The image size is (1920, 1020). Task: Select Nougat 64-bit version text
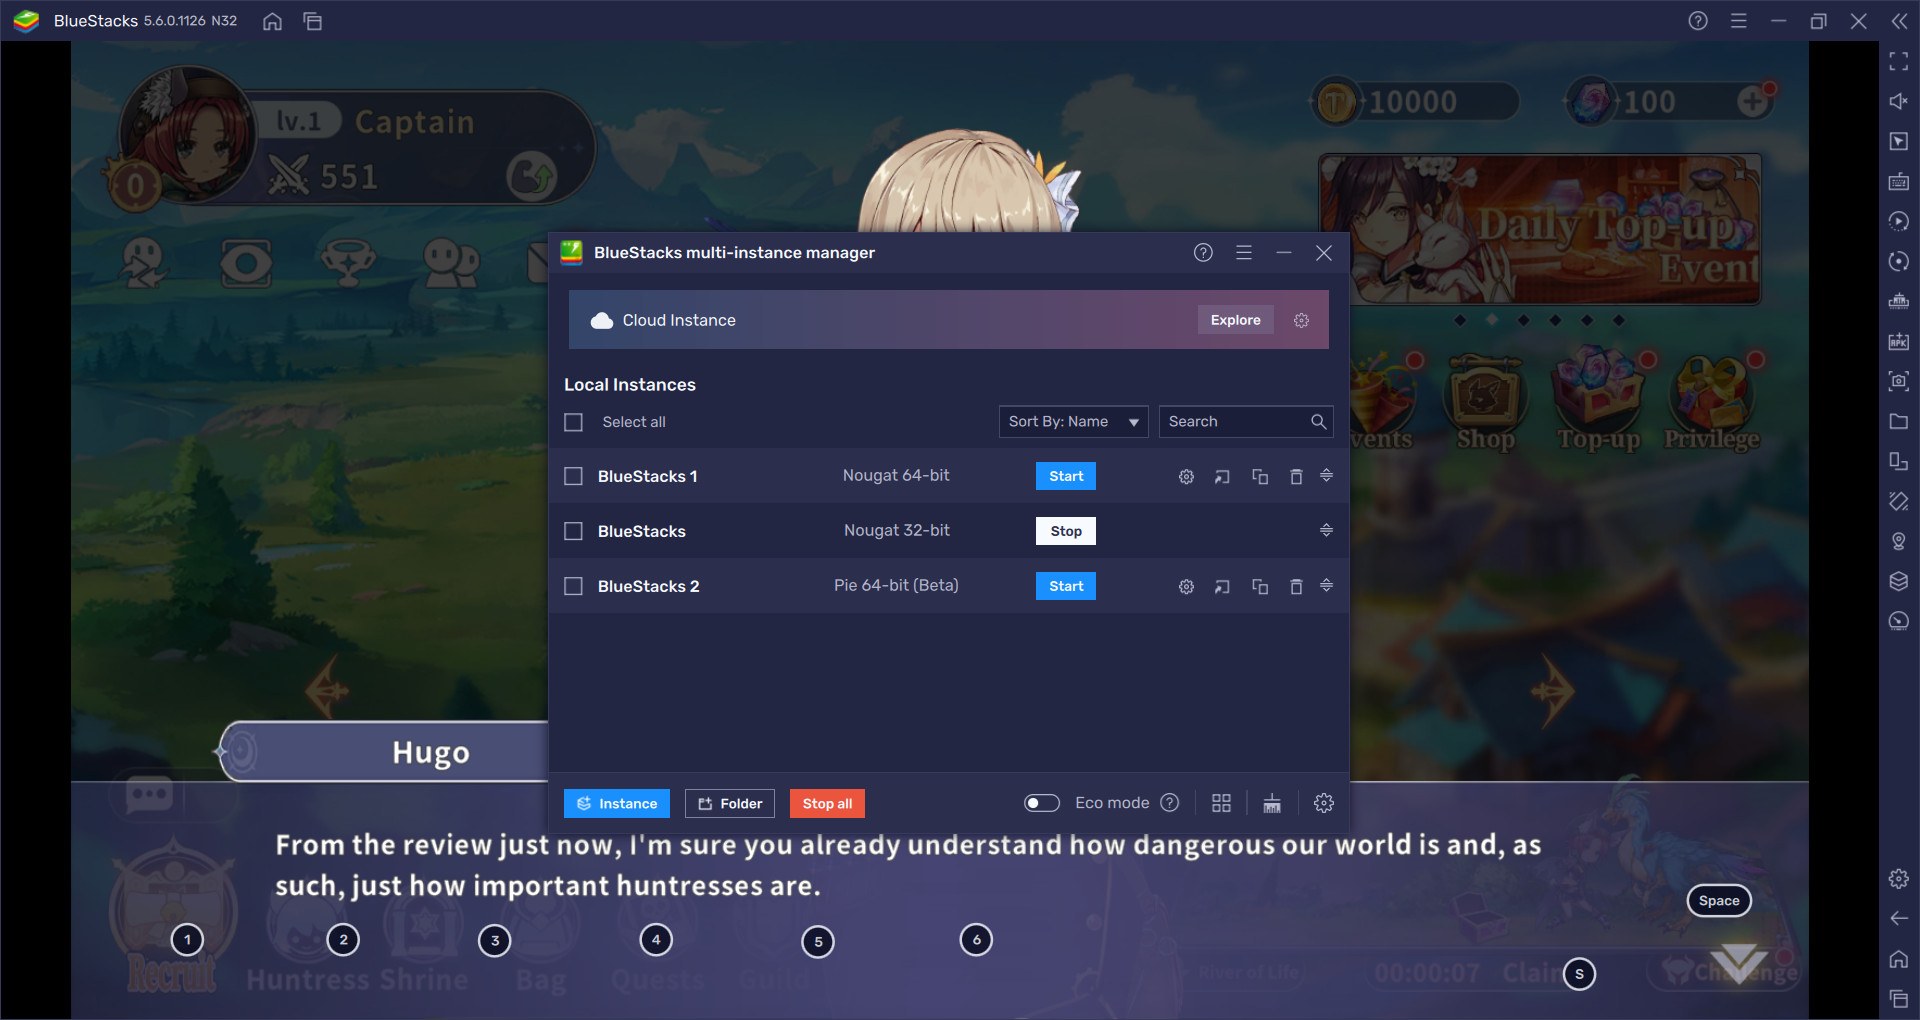tap(896, 476)
